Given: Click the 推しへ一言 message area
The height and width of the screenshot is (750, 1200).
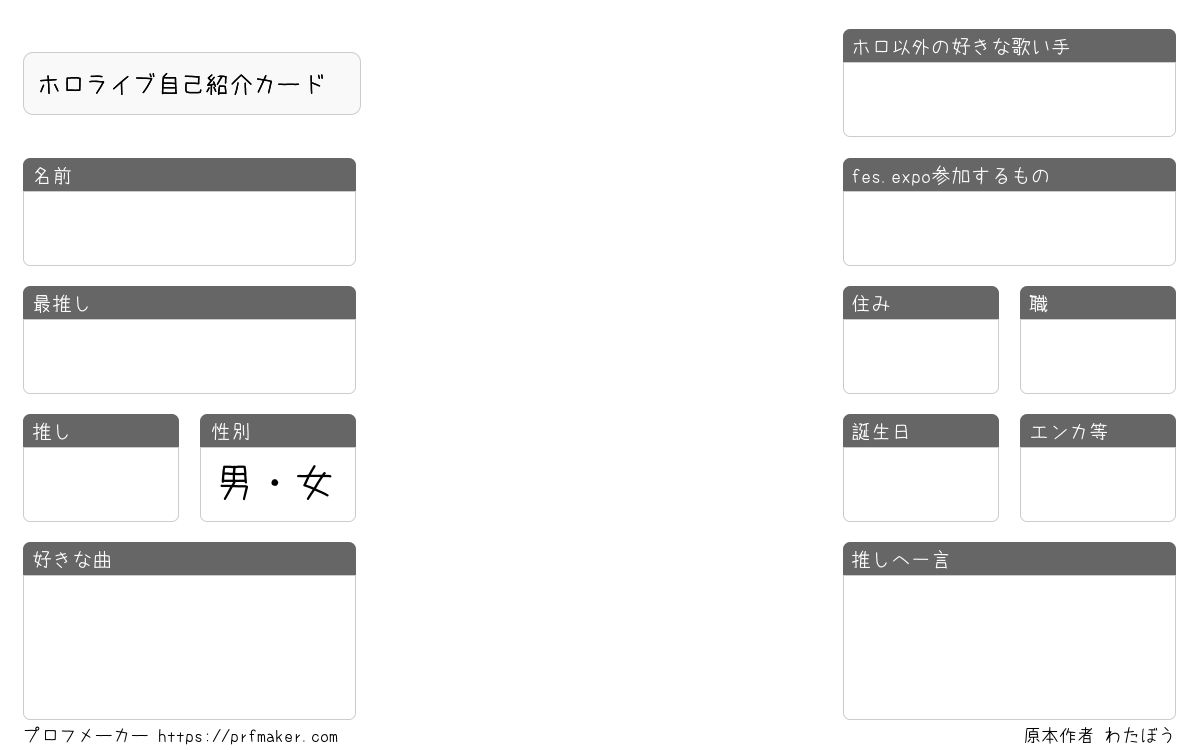Looking at the screenshot, I should pos(1009,646).
